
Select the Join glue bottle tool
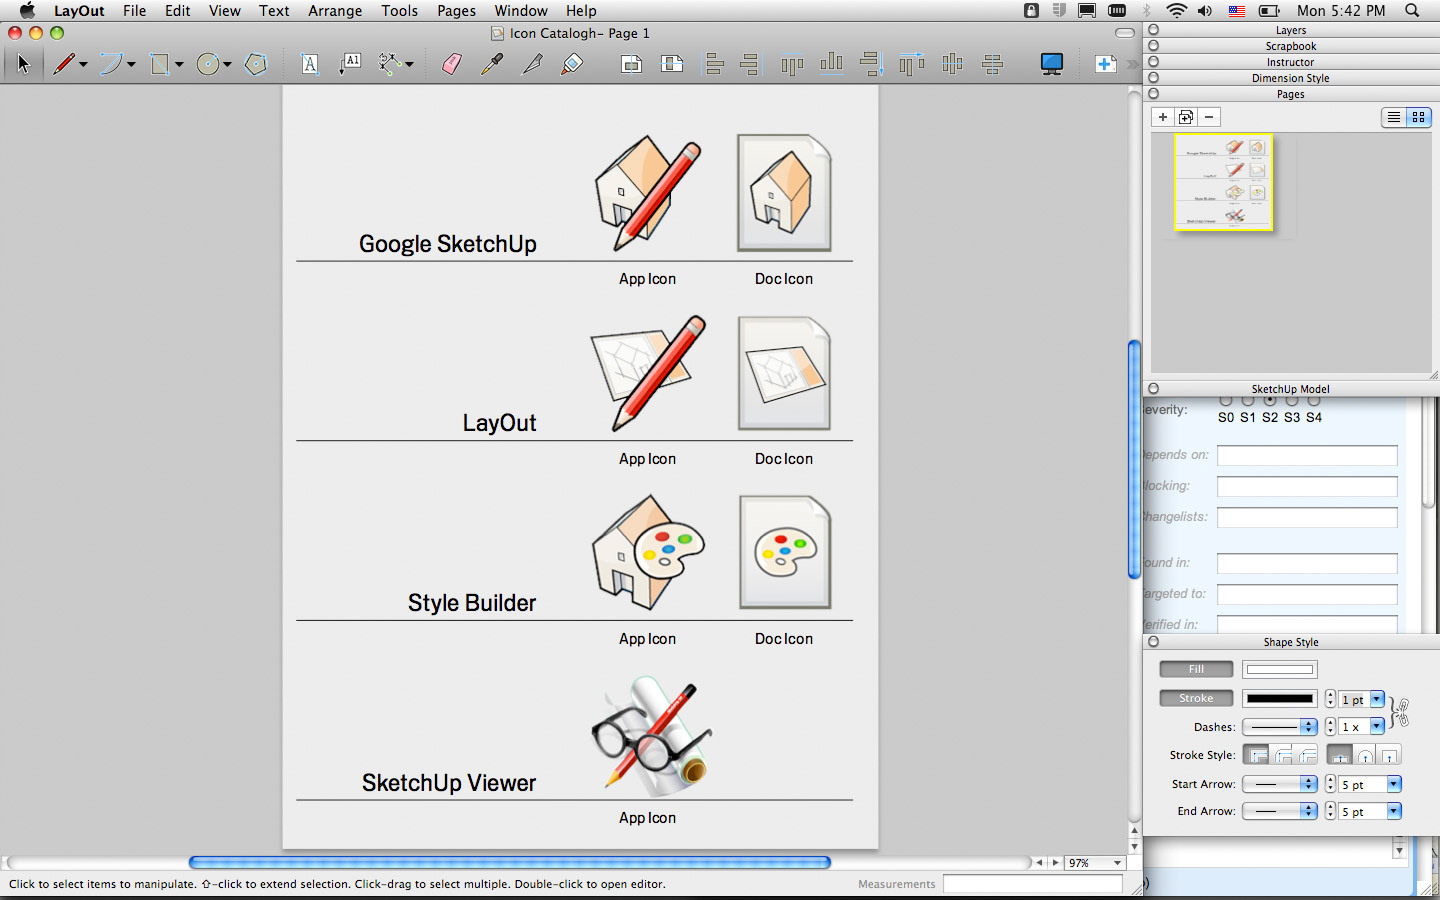point(572,64)
